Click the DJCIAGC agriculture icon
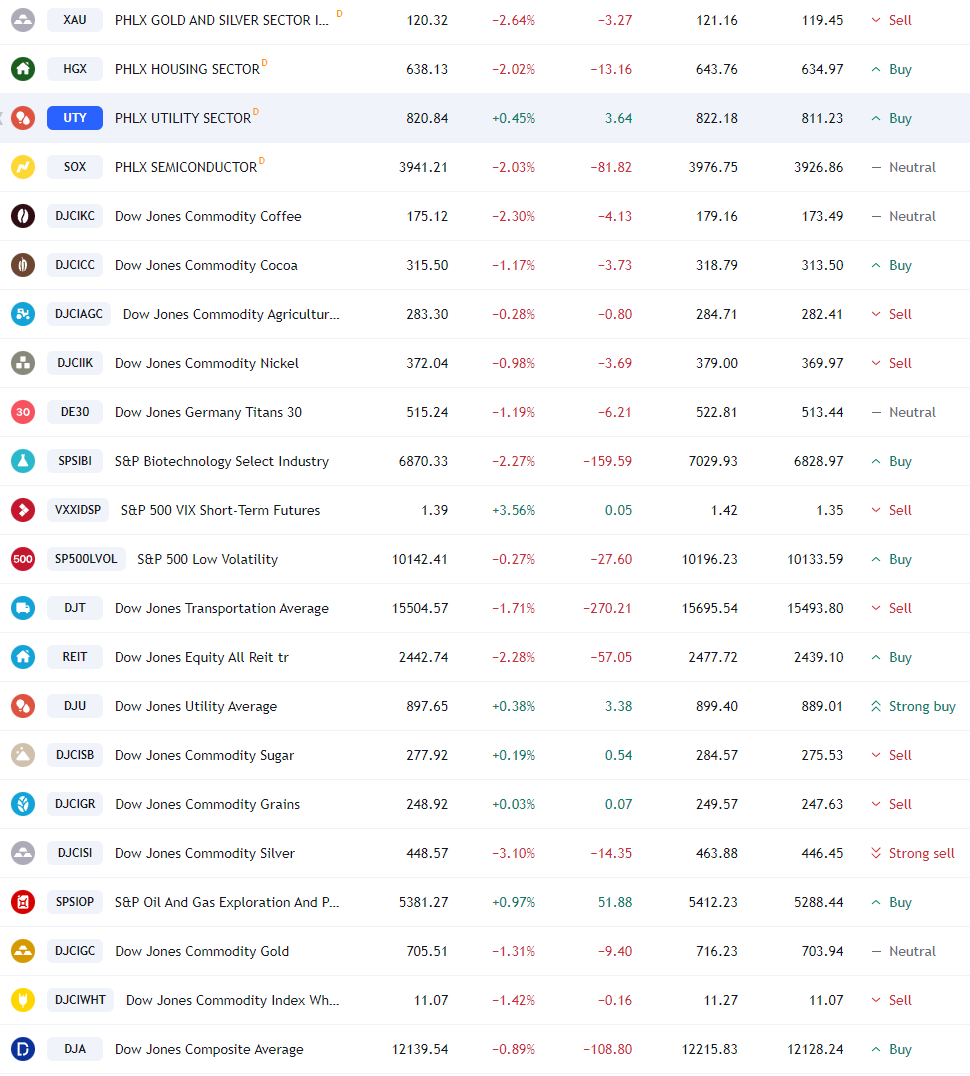This screenshot has height=1076, width=970. (23, 314)
